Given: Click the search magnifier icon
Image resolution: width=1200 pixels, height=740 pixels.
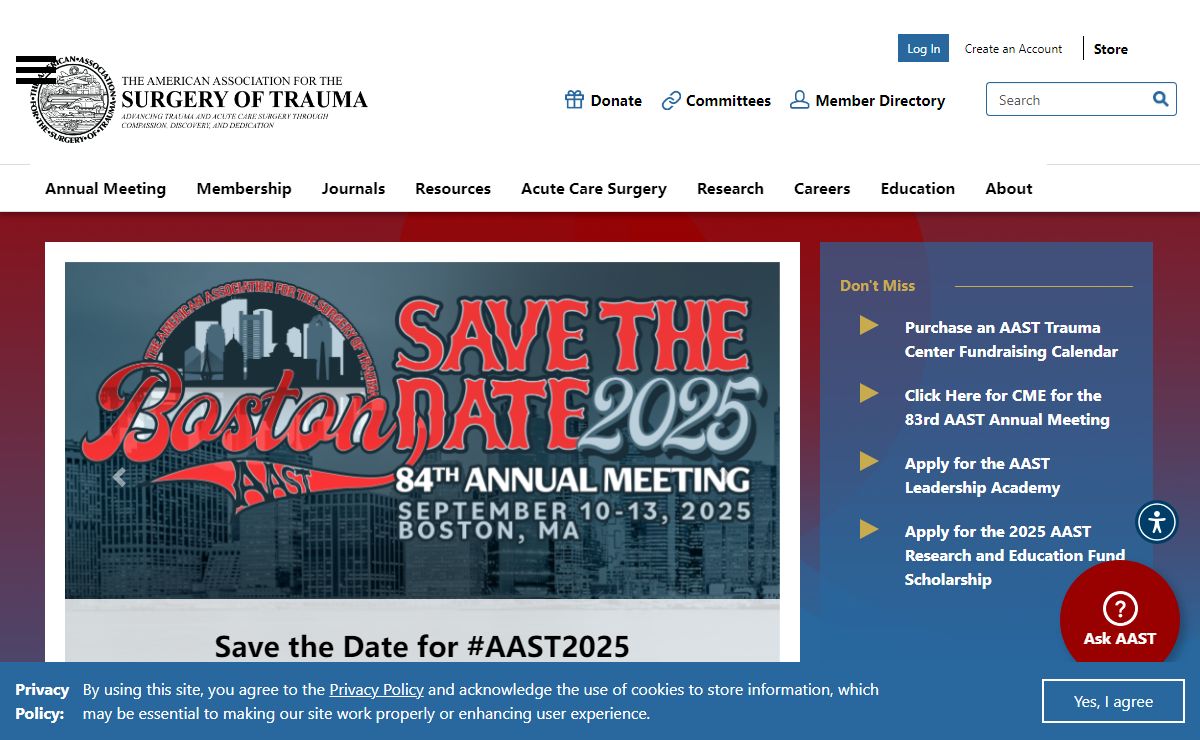Looking at the screenshot, I should point(1160,99).
